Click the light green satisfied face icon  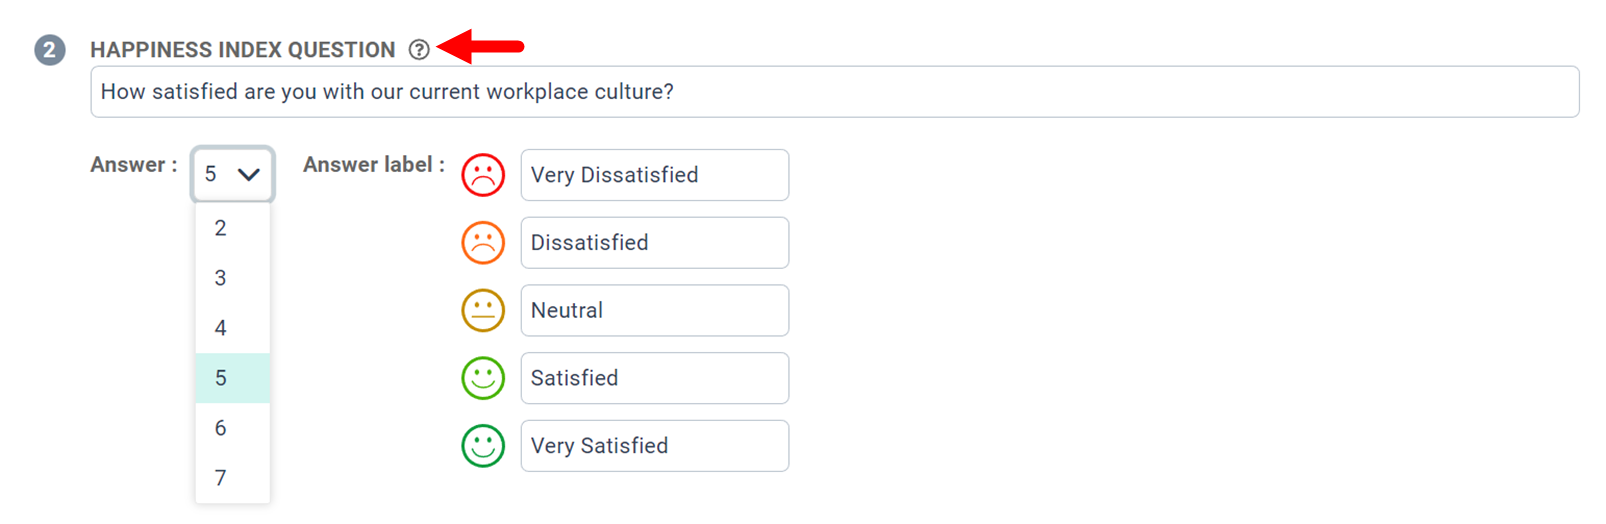coord(483,378)
